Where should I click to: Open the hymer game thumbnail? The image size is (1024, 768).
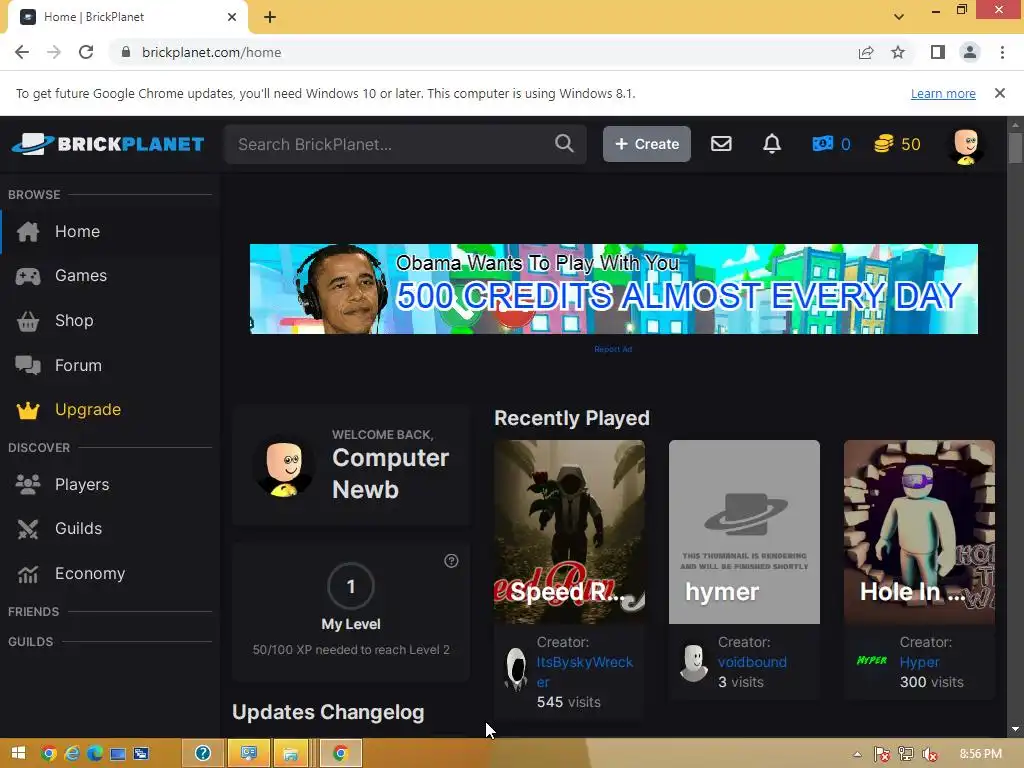[744, 532]
